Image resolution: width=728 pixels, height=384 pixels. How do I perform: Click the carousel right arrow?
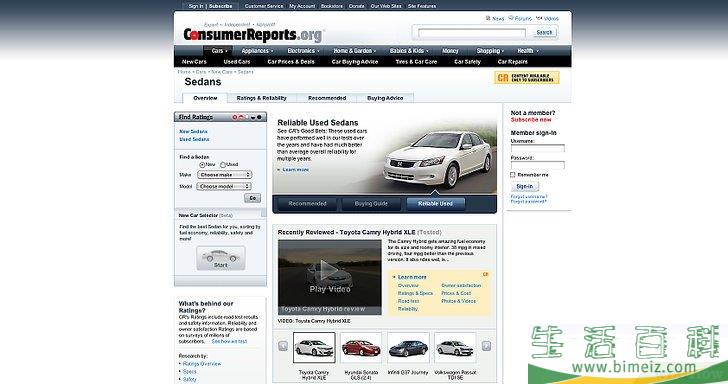tap(486, 346)
